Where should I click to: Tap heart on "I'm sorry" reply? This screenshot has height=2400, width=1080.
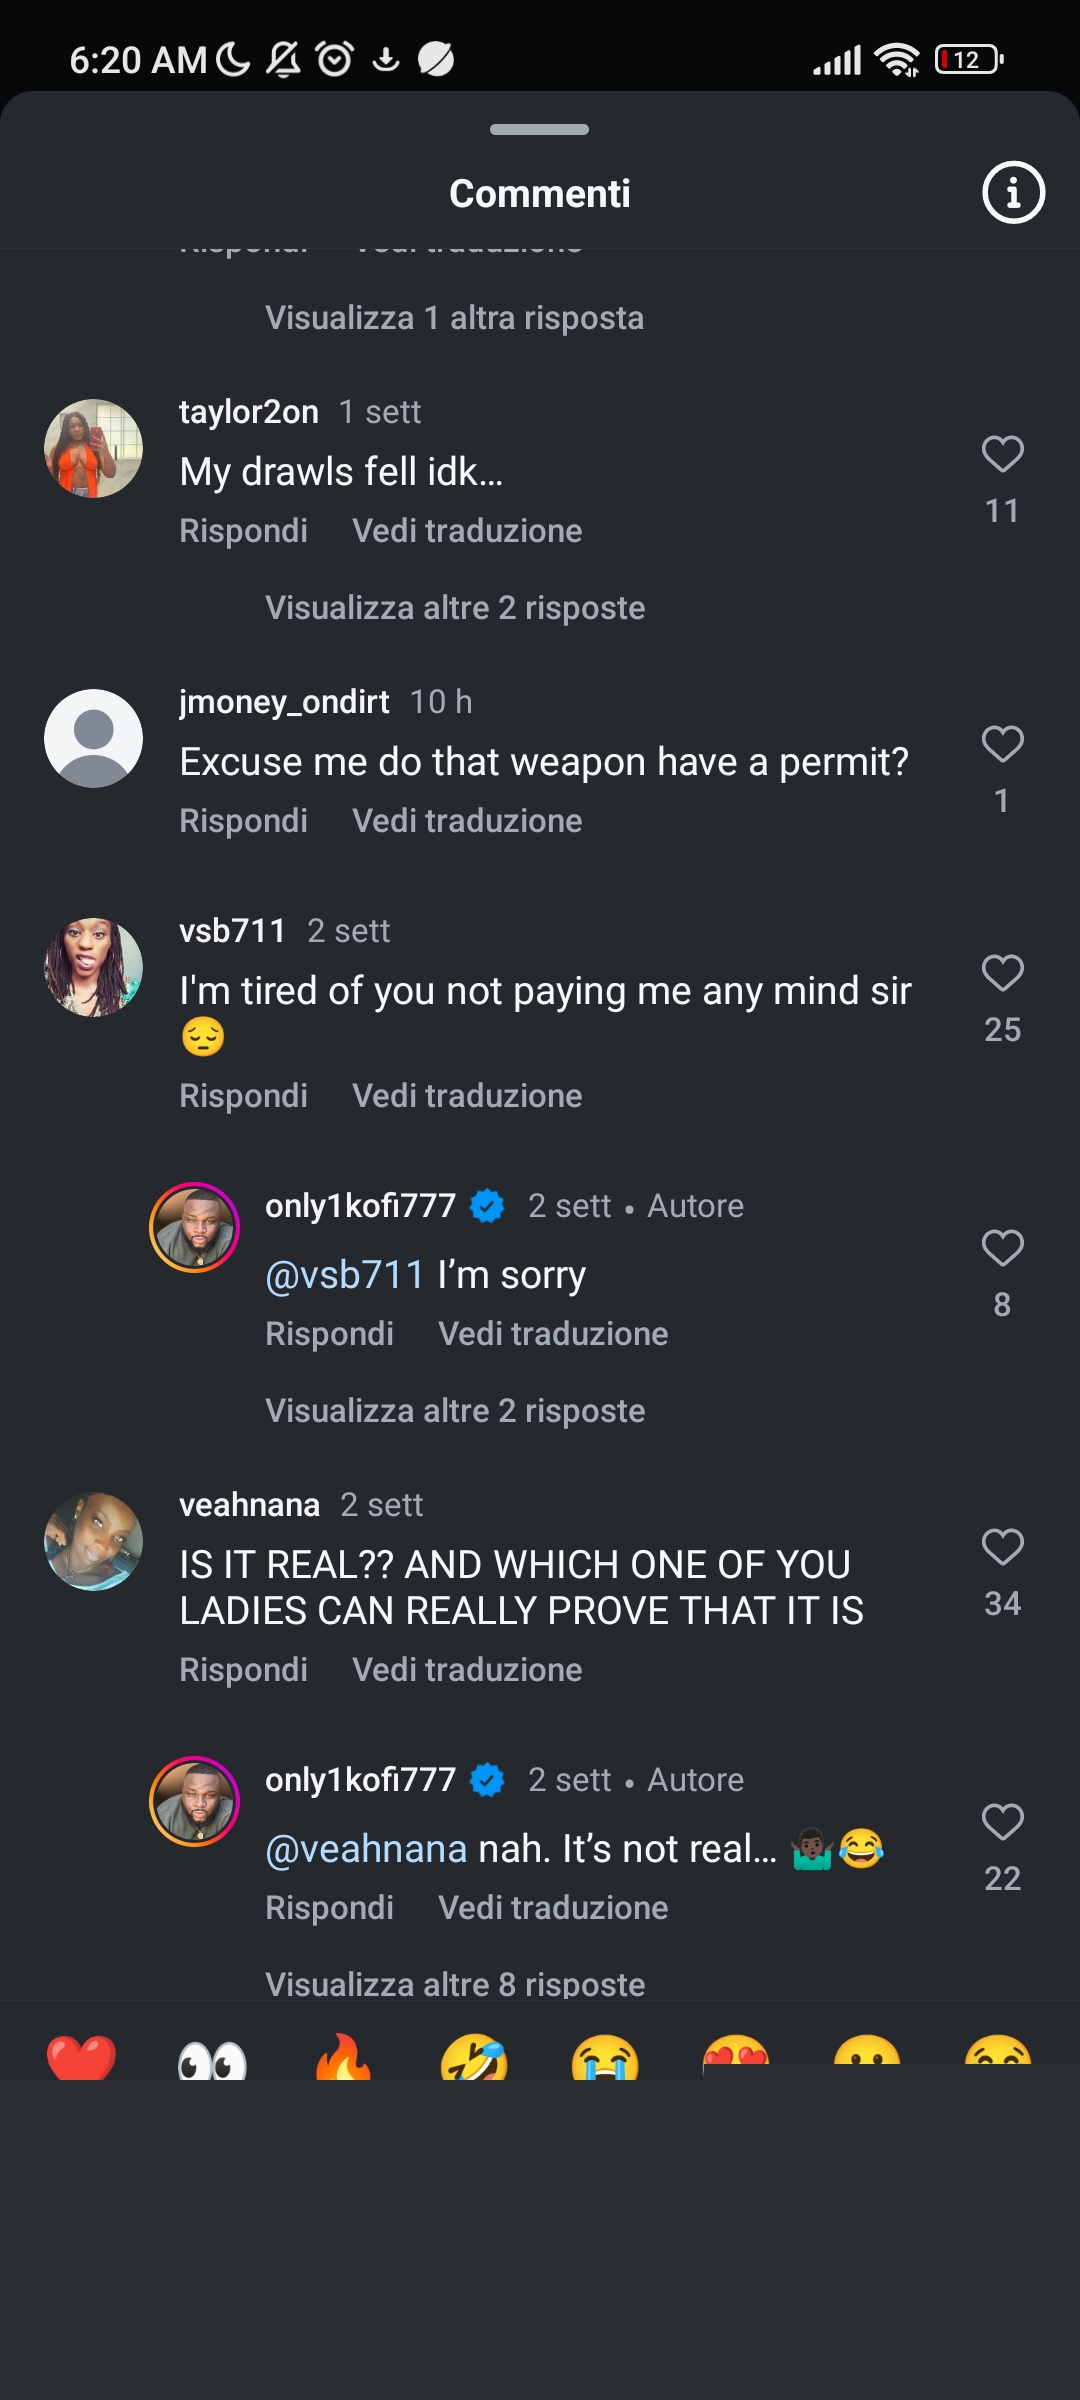pyautogui.click(x=1002, y=1248)
